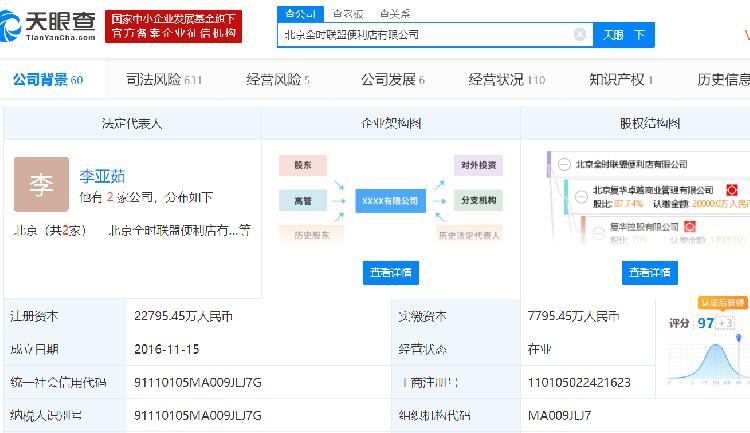Open legal representative 李亚茹 profile link

click(x=102, y=176)
